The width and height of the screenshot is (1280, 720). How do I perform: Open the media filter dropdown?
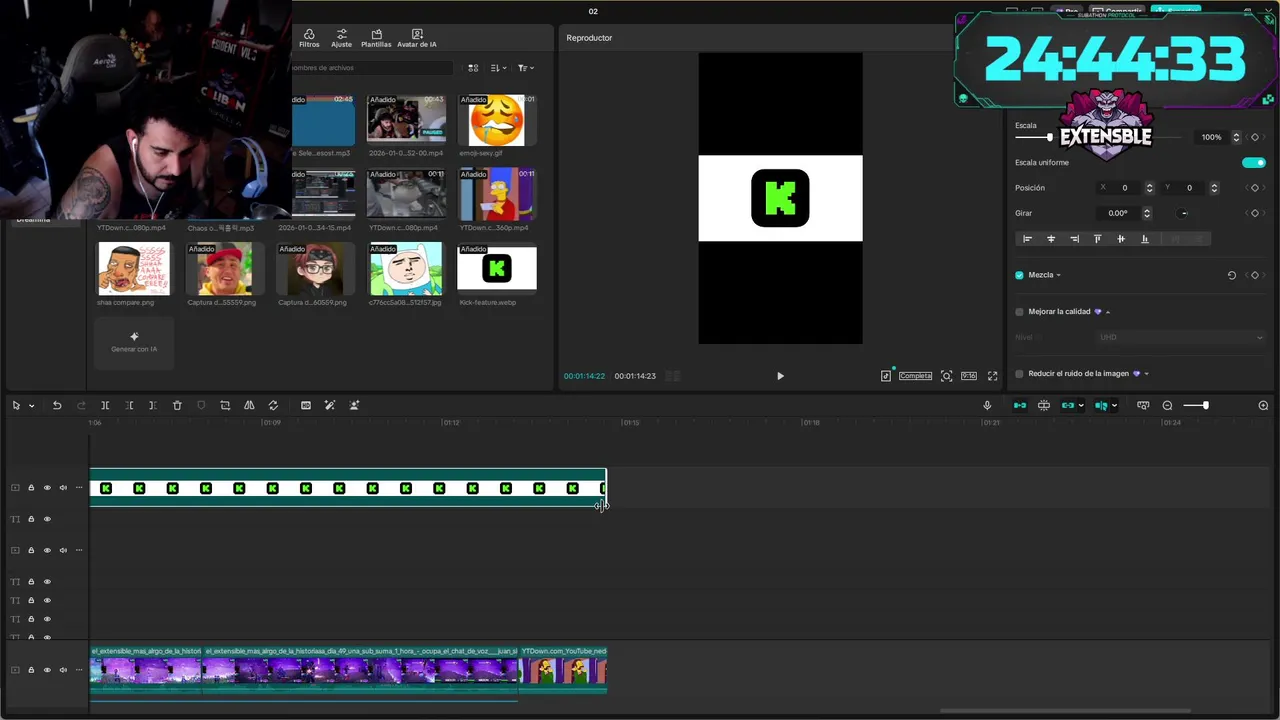pyautogui.click(x=526, y=68)
